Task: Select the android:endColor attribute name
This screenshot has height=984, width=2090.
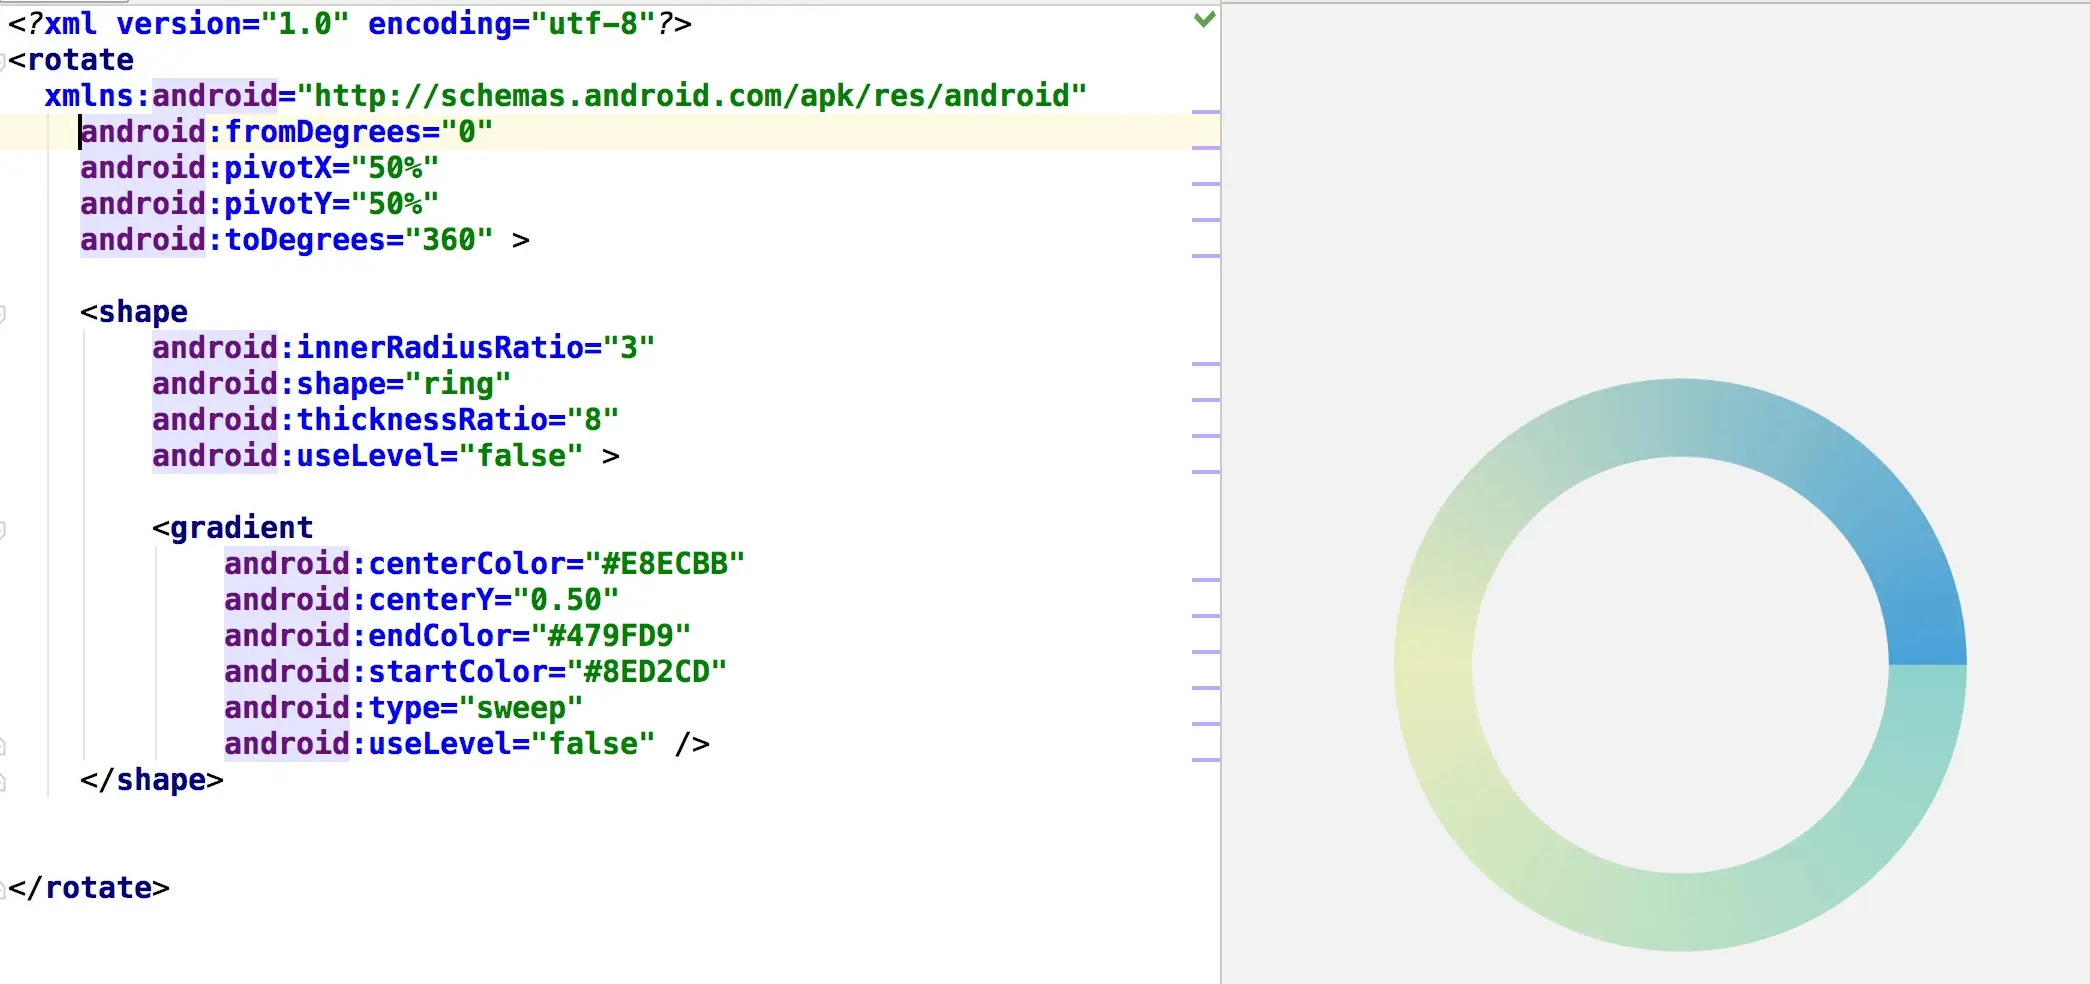Action: 368,636
